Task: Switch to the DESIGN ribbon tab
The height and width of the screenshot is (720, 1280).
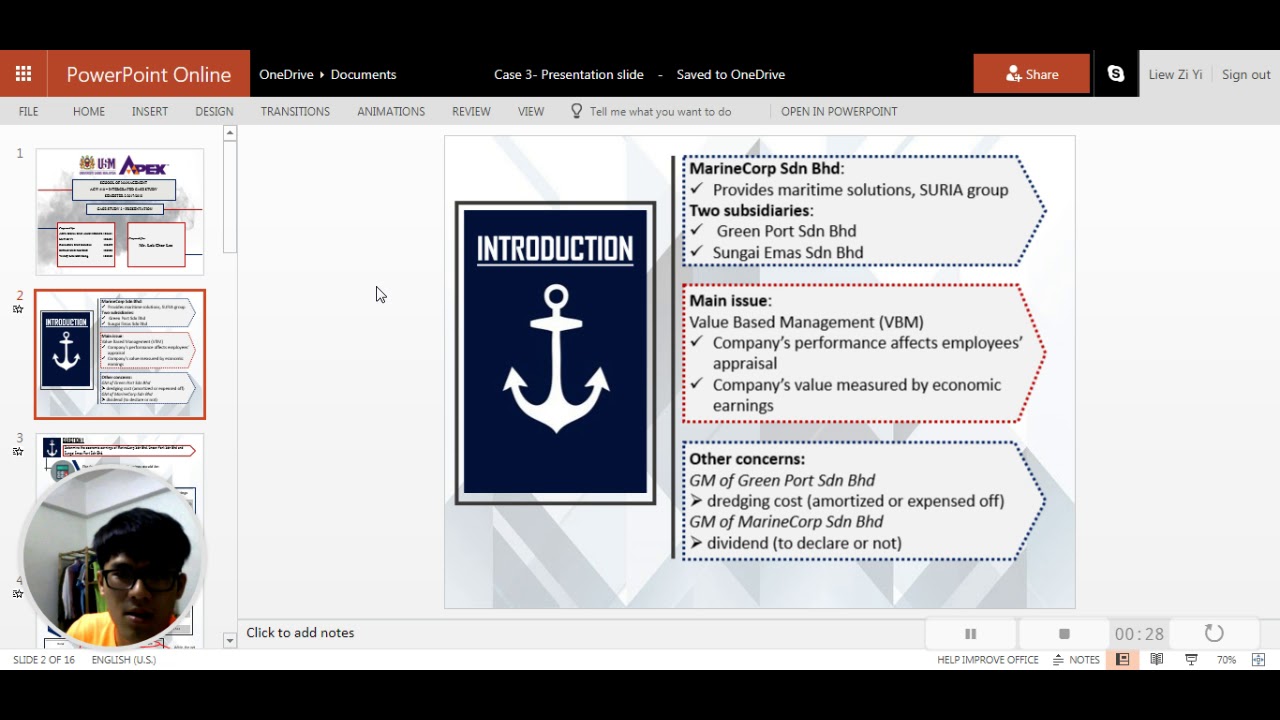Action: (x=214, y=111)
